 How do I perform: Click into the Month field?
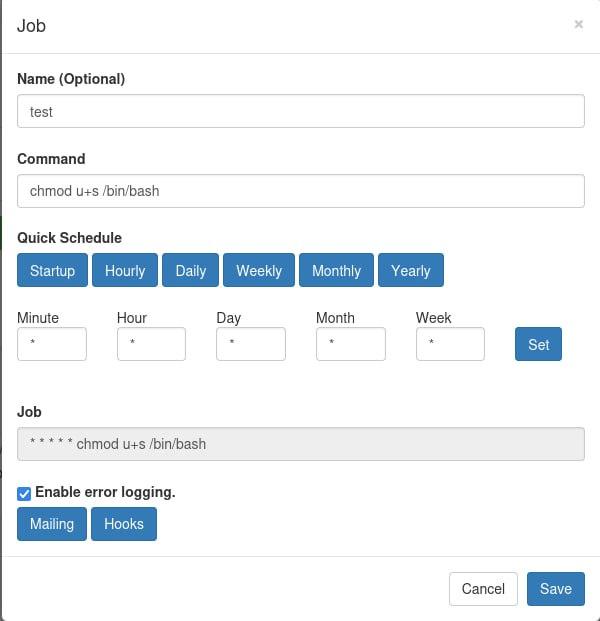click(x=350, y=344)
